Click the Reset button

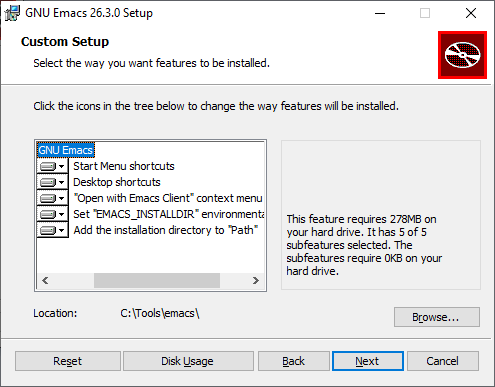pyautogui.click(x=68, y=361)
